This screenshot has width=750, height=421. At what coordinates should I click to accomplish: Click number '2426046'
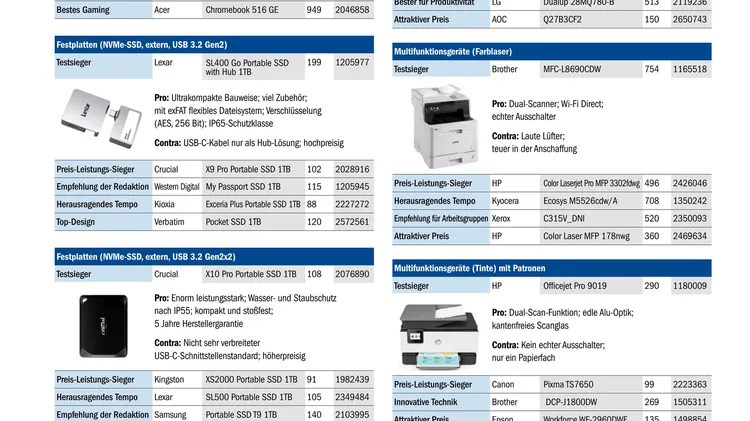point(690,183)
